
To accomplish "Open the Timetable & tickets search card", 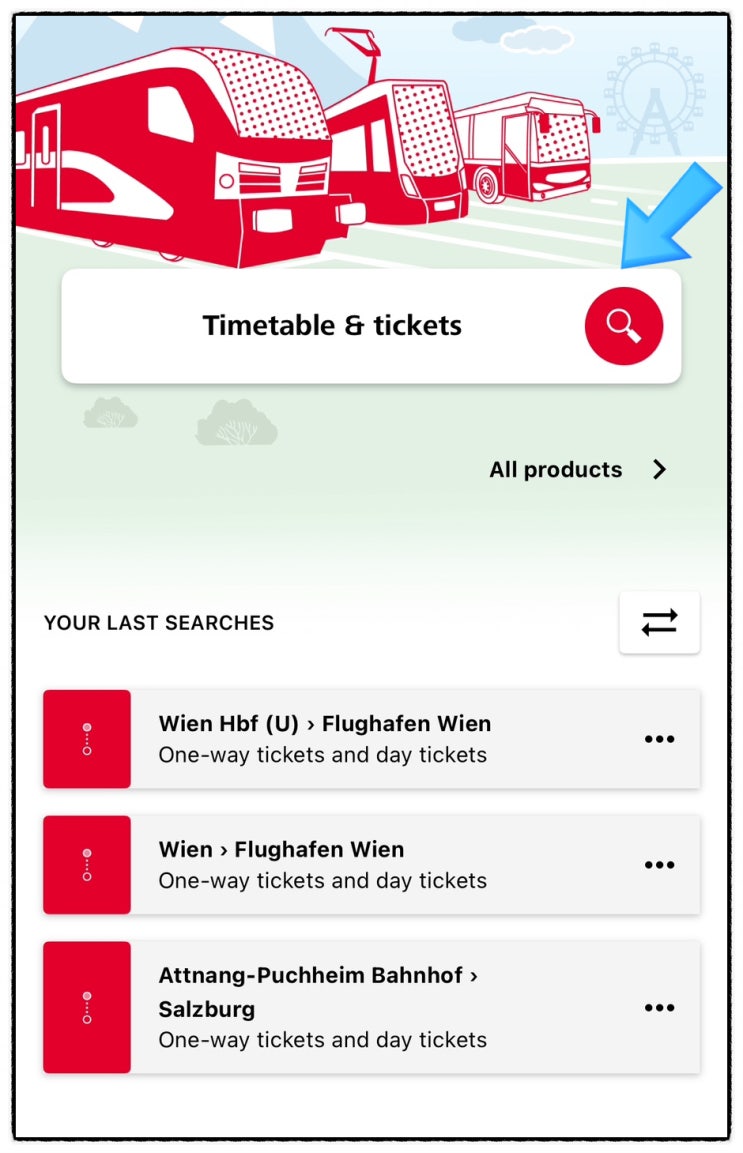I will [372, 326].
